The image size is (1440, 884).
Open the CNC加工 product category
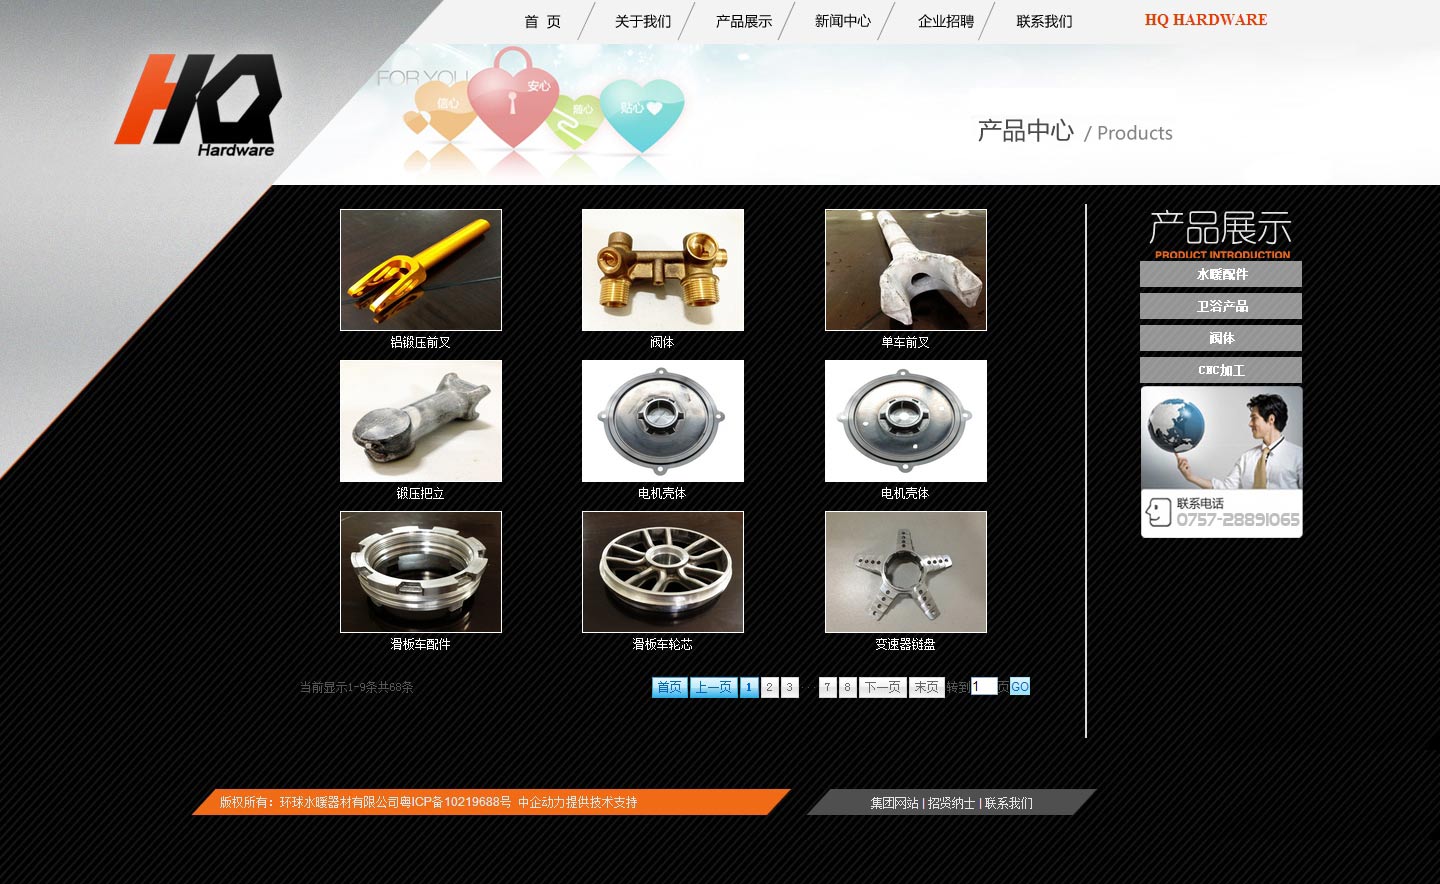pyautogui.click(x=1220, y=370)
